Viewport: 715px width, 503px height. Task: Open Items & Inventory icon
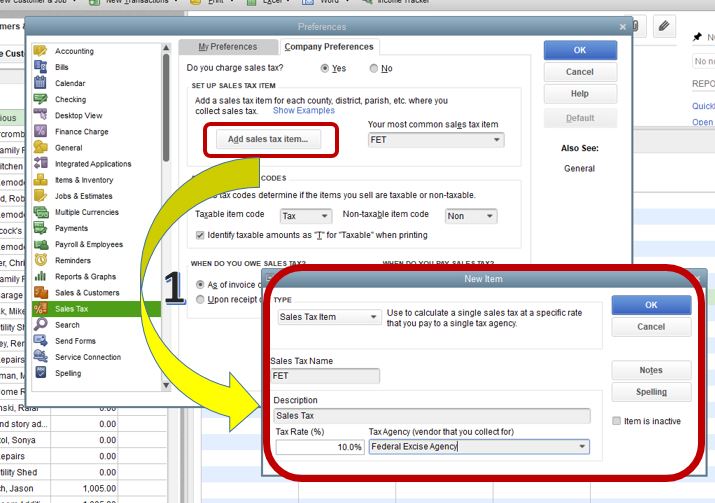pos(40,180)
